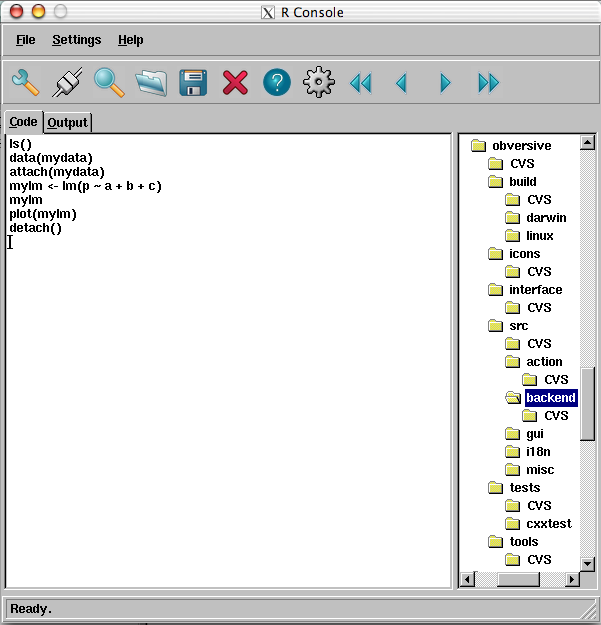Click the folder icon beside i18n
The width and height of the screenshot is (601, 625).
tap(512, 452)
